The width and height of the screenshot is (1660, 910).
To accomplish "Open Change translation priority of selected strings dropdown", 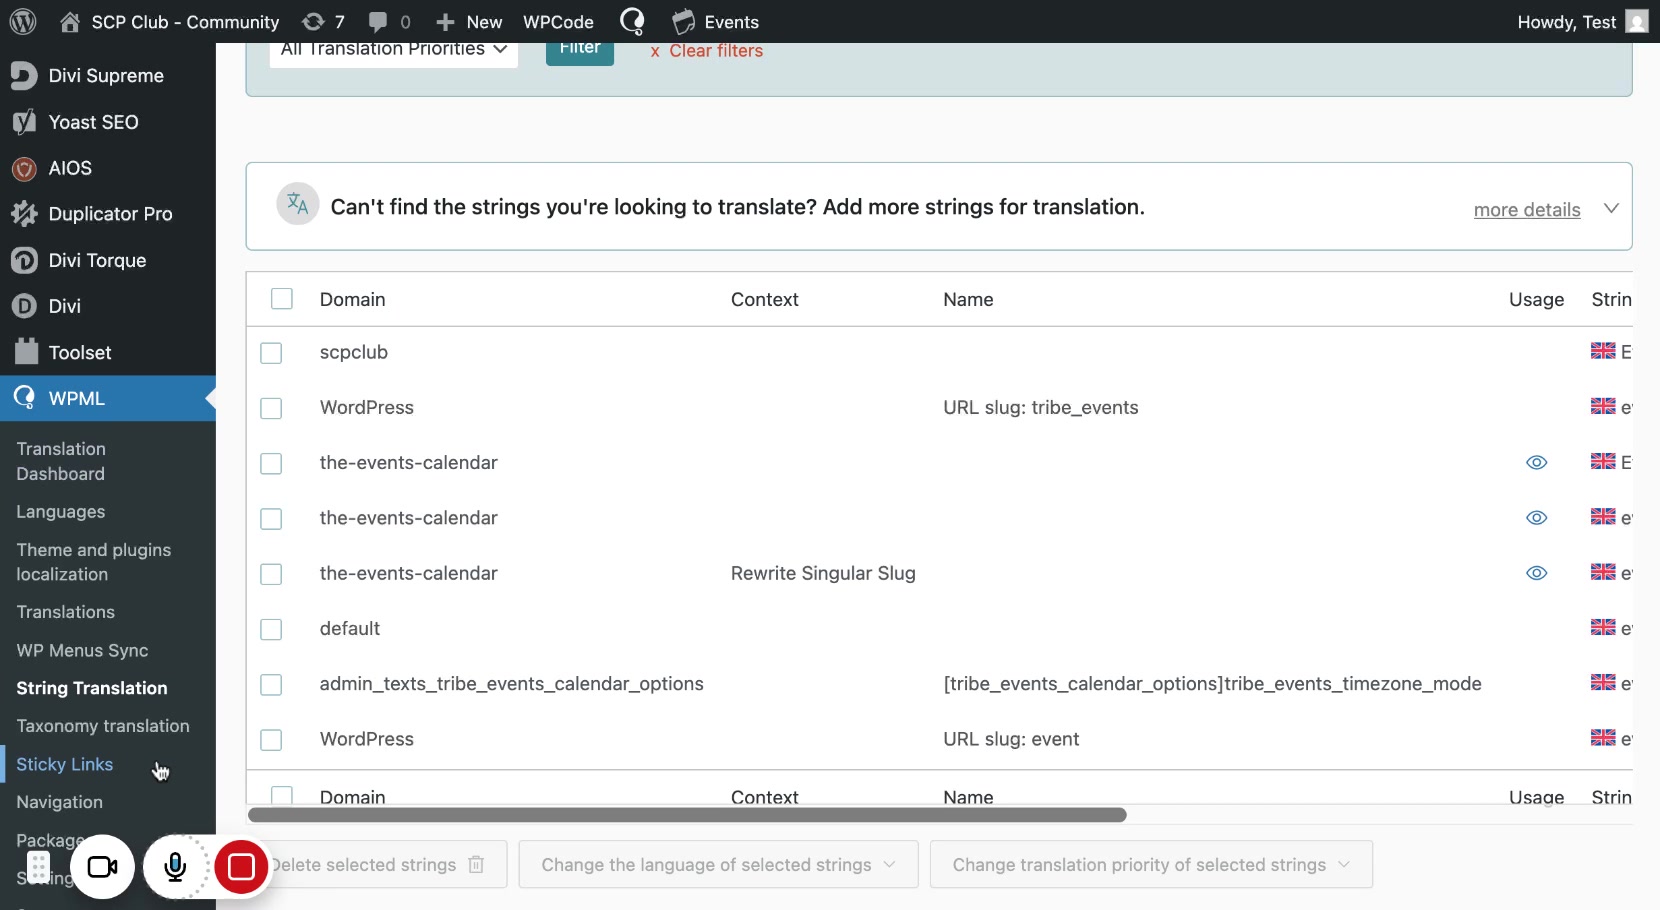I will point(1151,865).
